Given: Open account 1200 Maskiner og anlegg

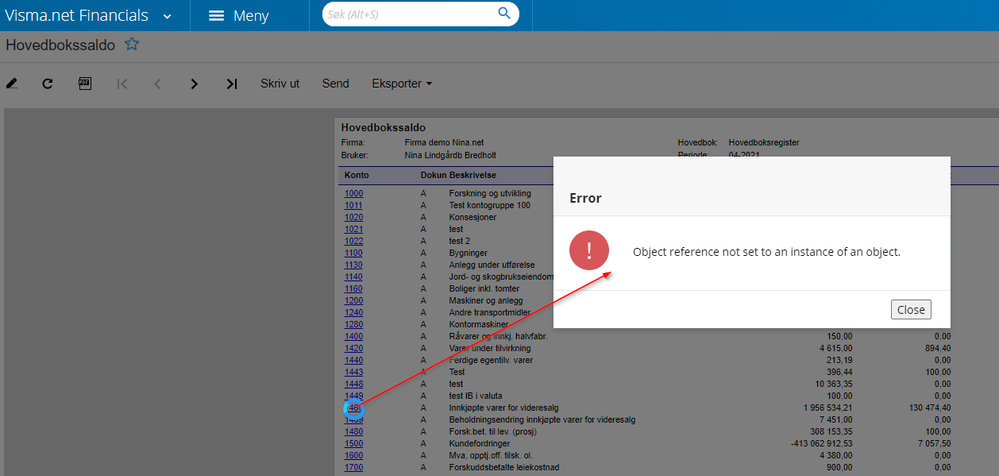Looking at the screenshot, I should [x=354, y=300].
